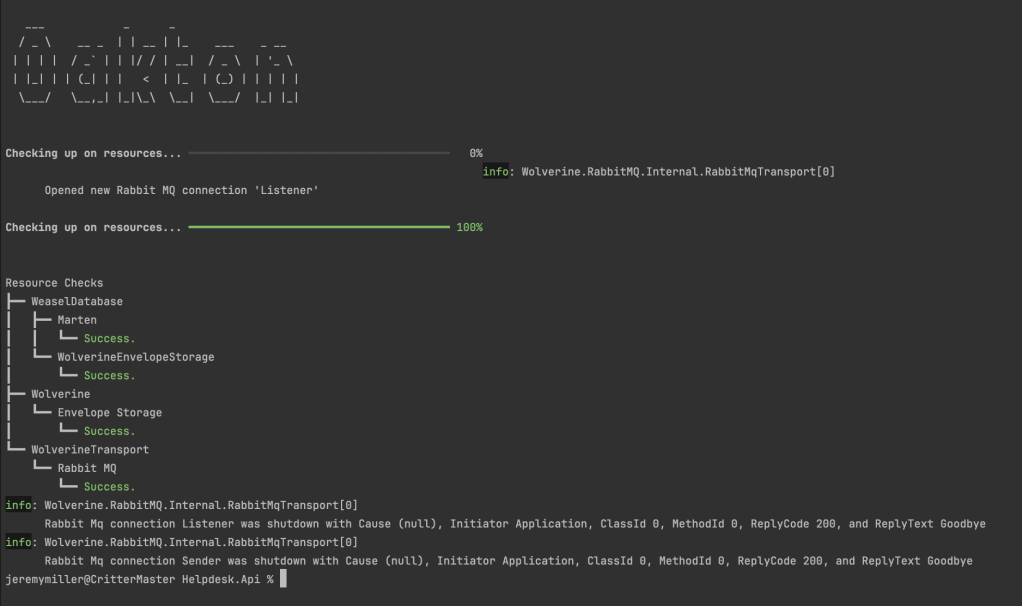Click the Success result under WolverineEnvelopeStorage
The image size is (1022, 606).
pyautogui.click(x=109, y=376)
